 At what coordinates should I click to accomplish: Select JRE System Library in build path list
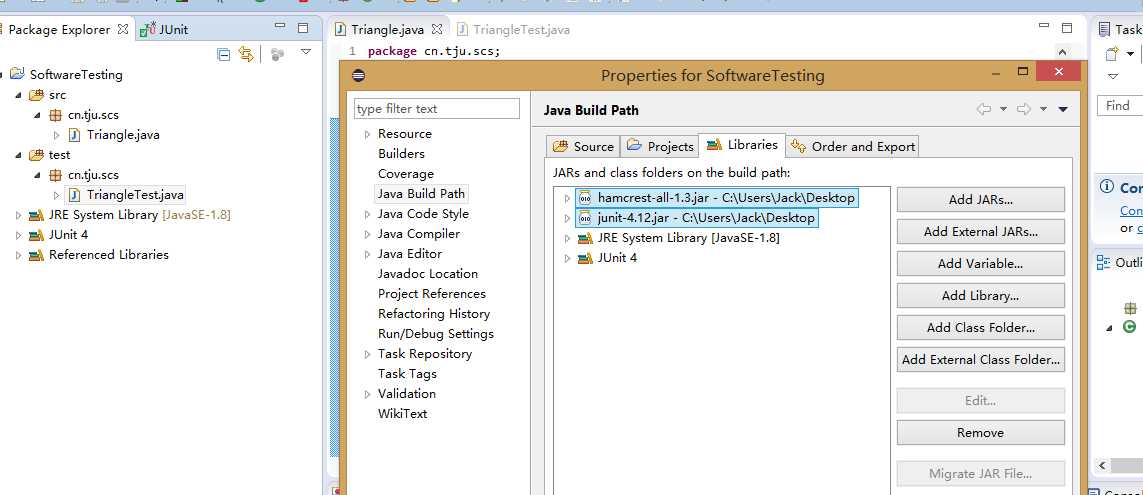click(x=688, y=238)
